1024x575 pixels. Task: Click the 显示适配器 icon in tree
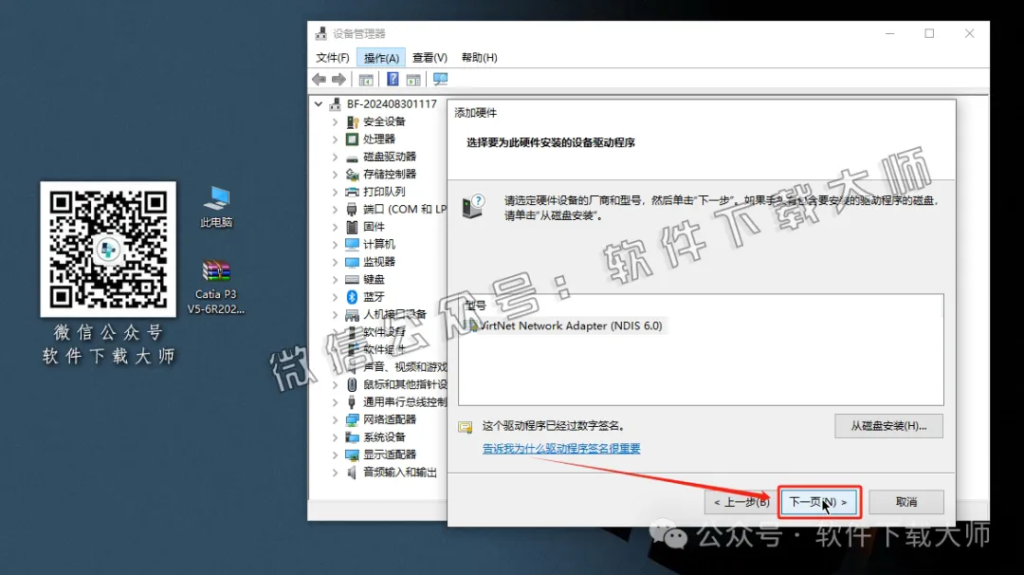tap(352, 455)
